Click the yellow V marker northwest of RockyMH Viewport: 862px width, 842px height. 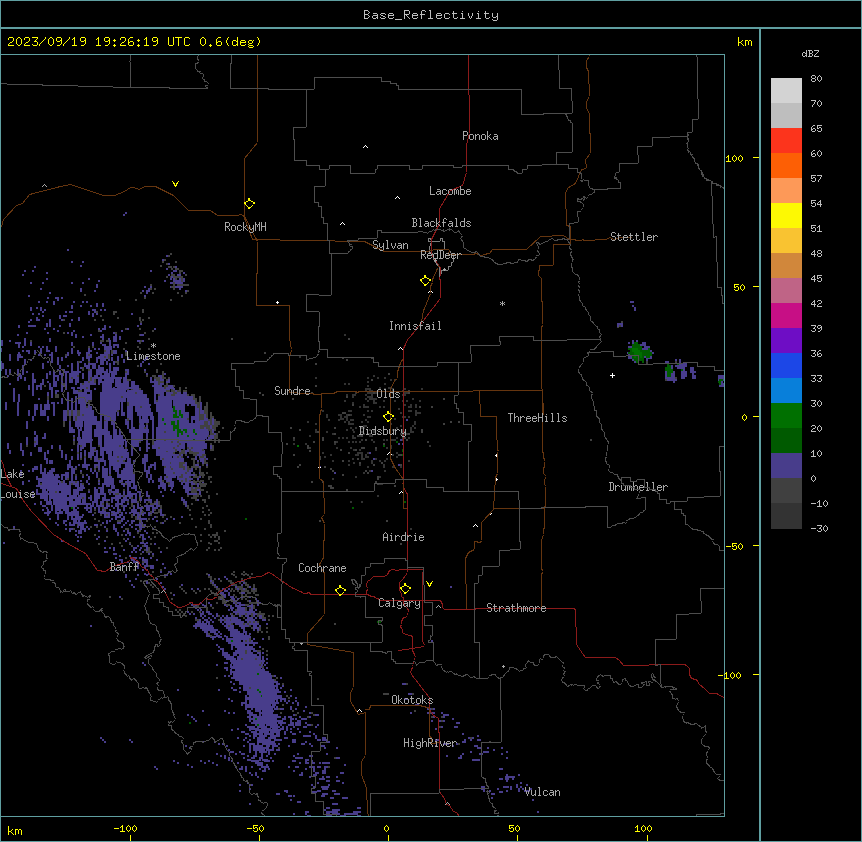(175, 184)
